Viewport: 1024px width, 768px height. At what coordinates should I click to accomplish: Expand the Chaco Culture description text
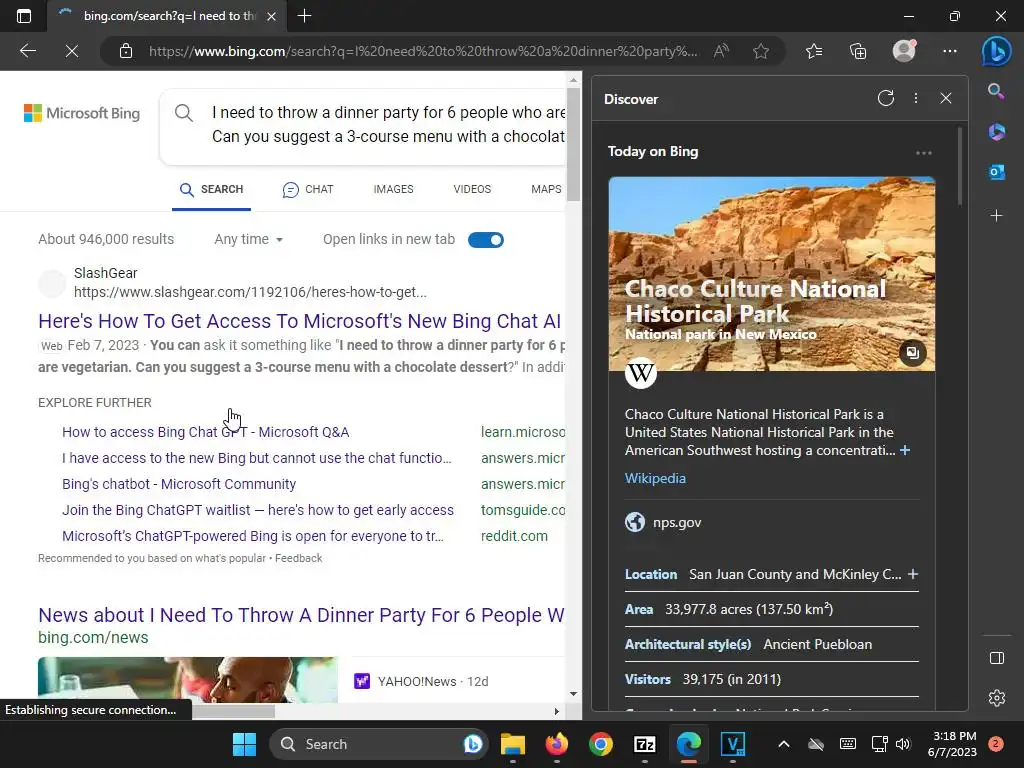(x=905, y=450)
